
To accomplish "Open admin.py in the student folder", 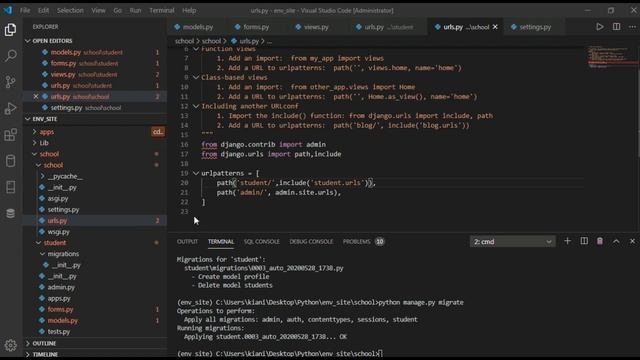I will 61,287.
